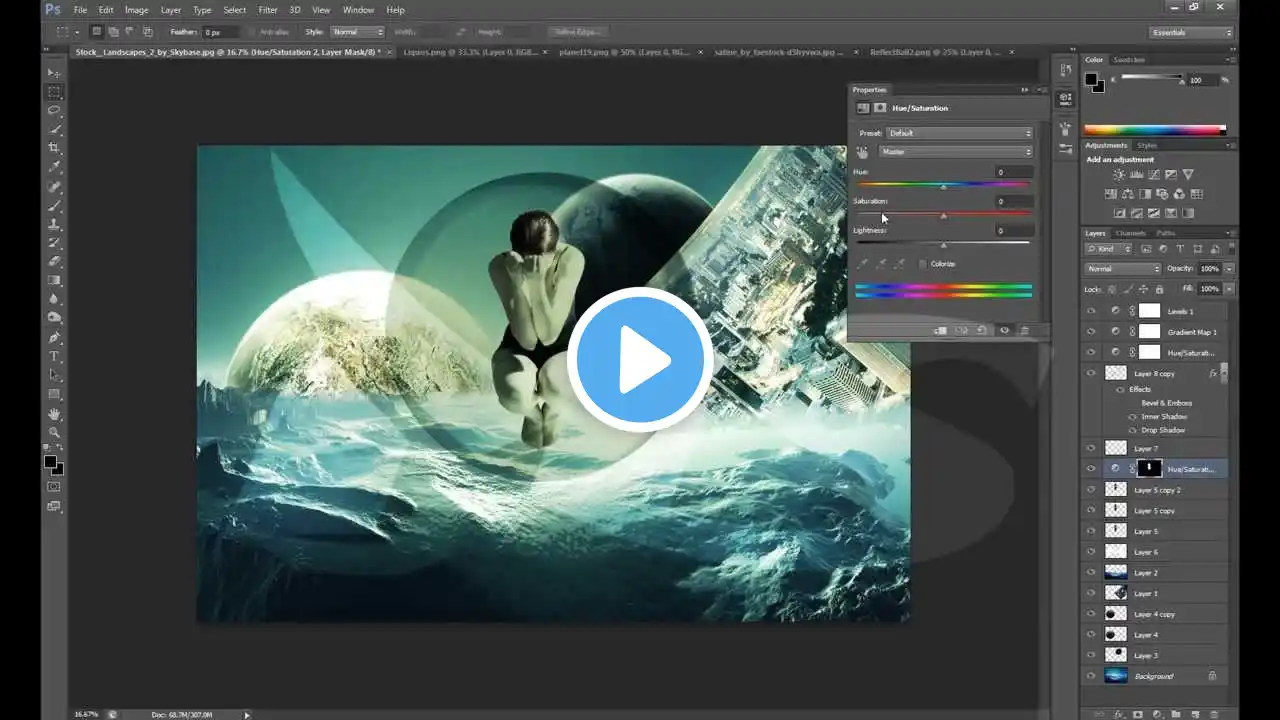
Task: Open the Preset dropdown in Properties
Action: click(x=958, y=133)
